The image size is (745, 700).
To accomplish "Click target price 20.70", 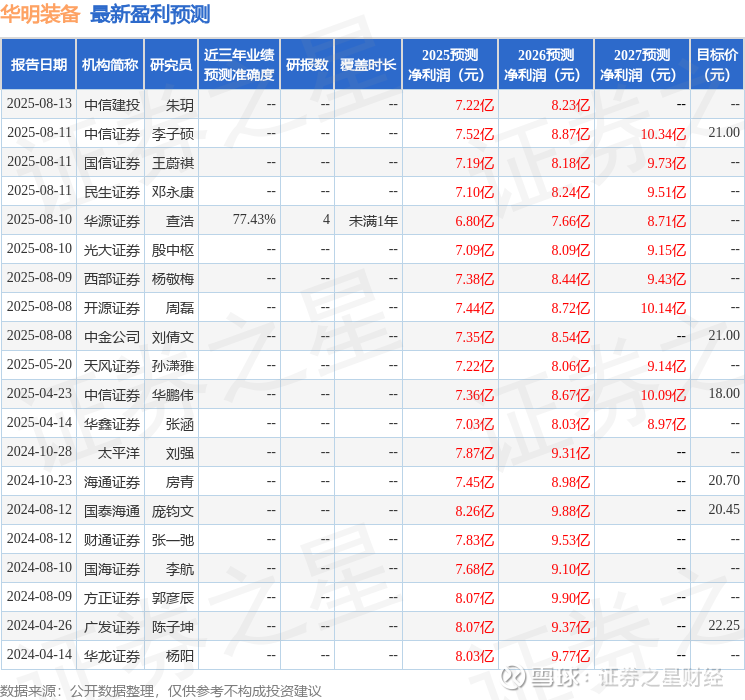I will tap(724, 480).
